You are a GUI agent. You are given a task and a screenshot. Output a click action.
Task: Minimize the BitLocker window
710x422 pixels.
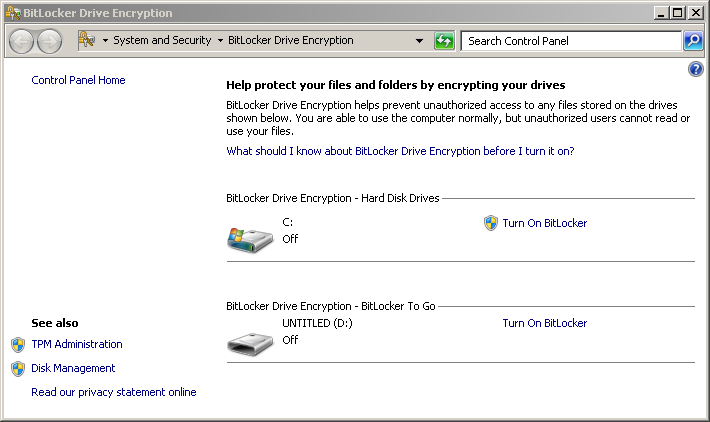pyautogui.click(x=661, y=13)
